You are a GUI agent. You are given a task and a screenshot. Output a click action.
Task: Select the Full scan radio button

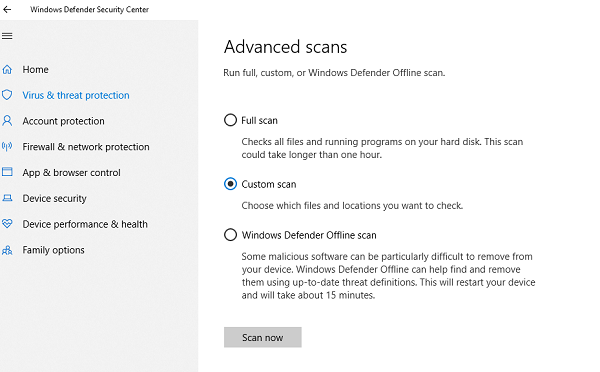(230, 120)
